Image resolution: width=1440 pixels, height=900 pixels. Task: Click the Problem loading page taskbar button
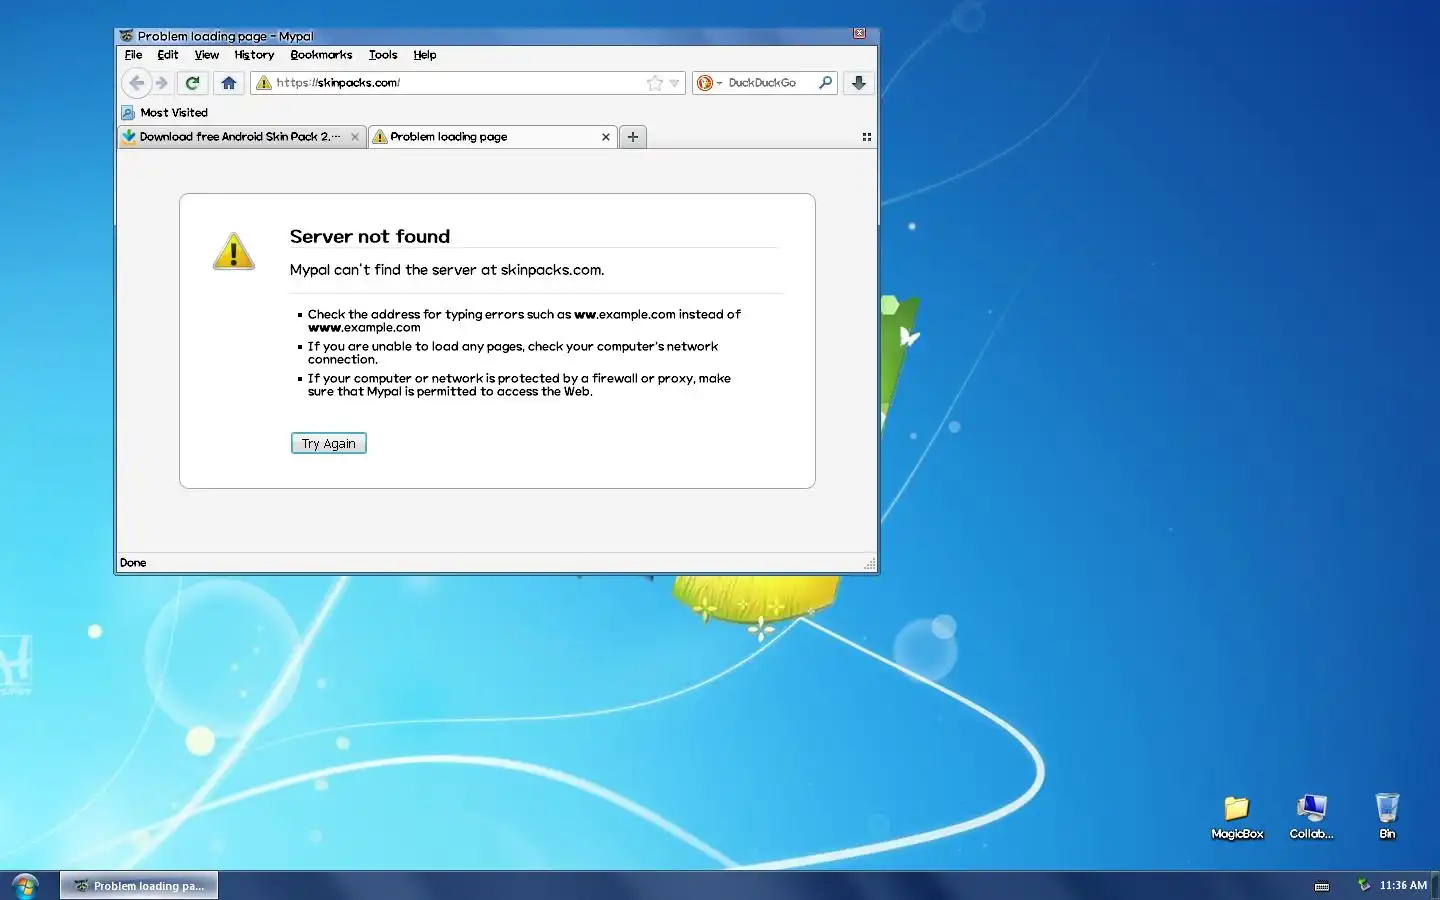(139, 886)
